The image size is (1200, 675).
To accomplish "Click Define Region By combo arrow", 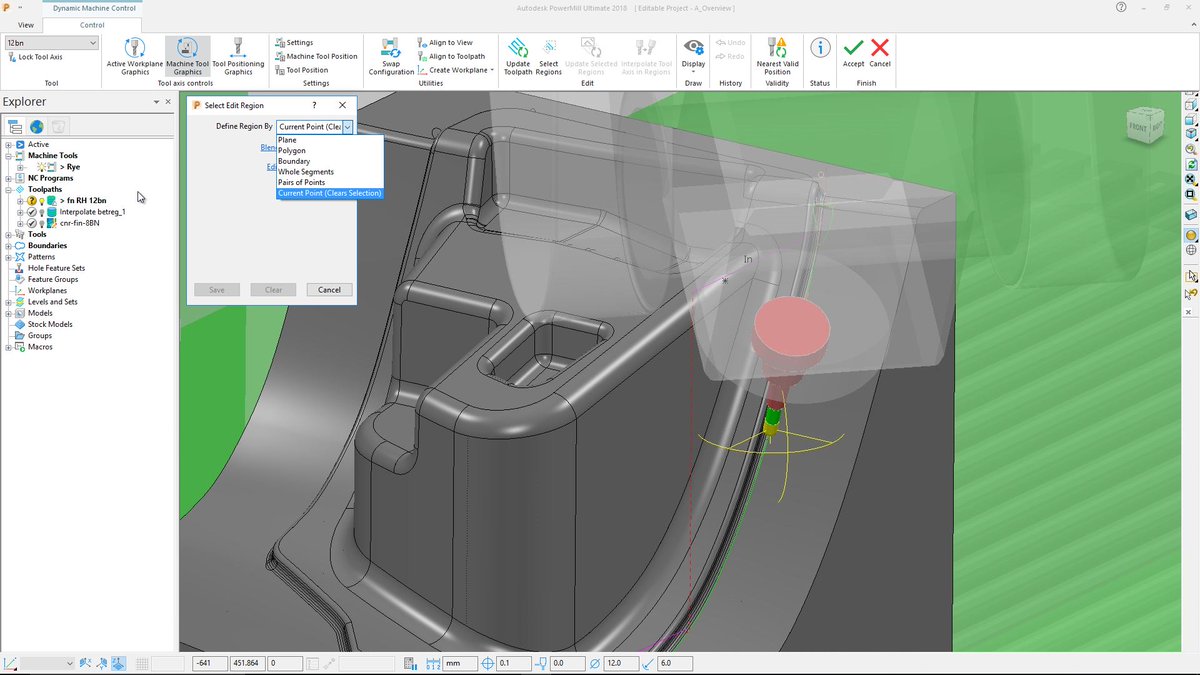I will click(x=347, y=127).
